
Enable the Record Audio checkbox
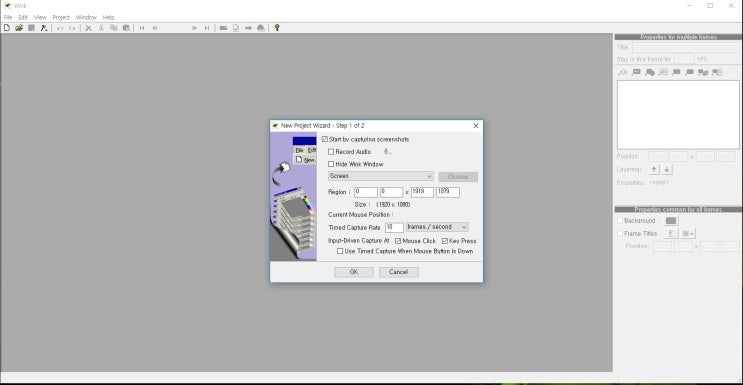pyautogui.click(x=331, y=152)
